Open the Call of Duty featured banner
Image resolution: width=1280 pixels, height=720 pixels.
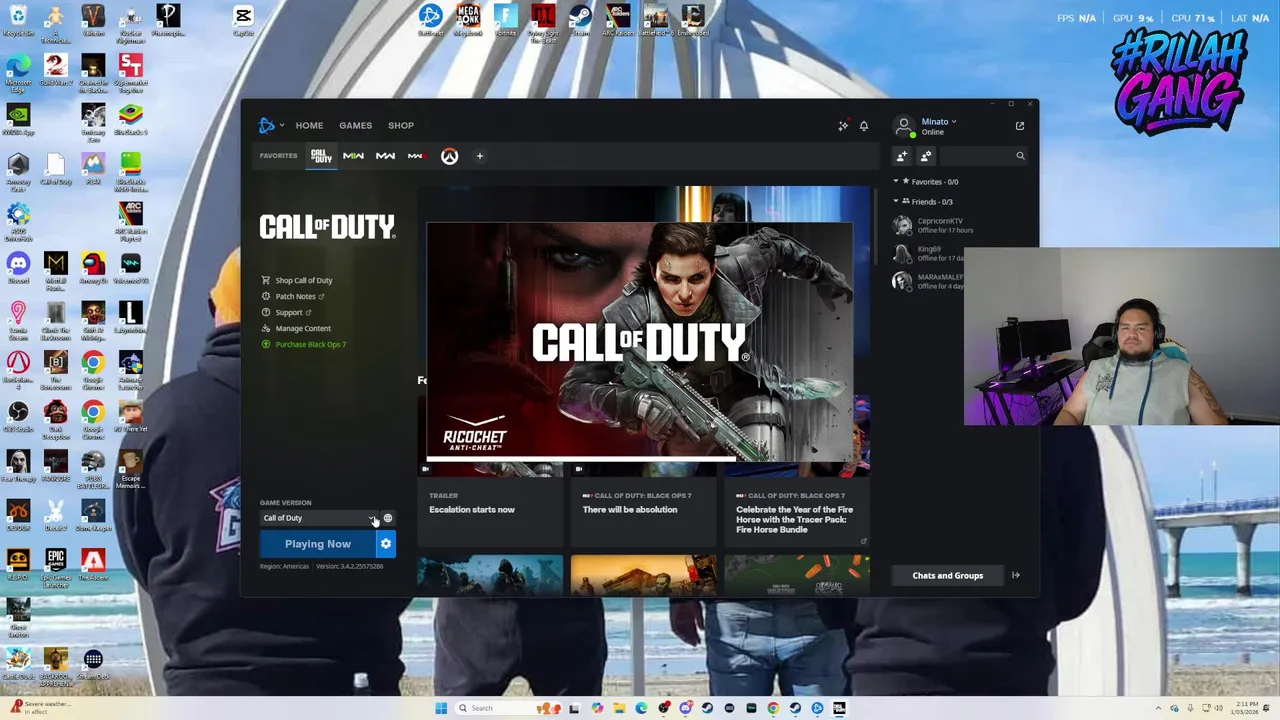640,342
